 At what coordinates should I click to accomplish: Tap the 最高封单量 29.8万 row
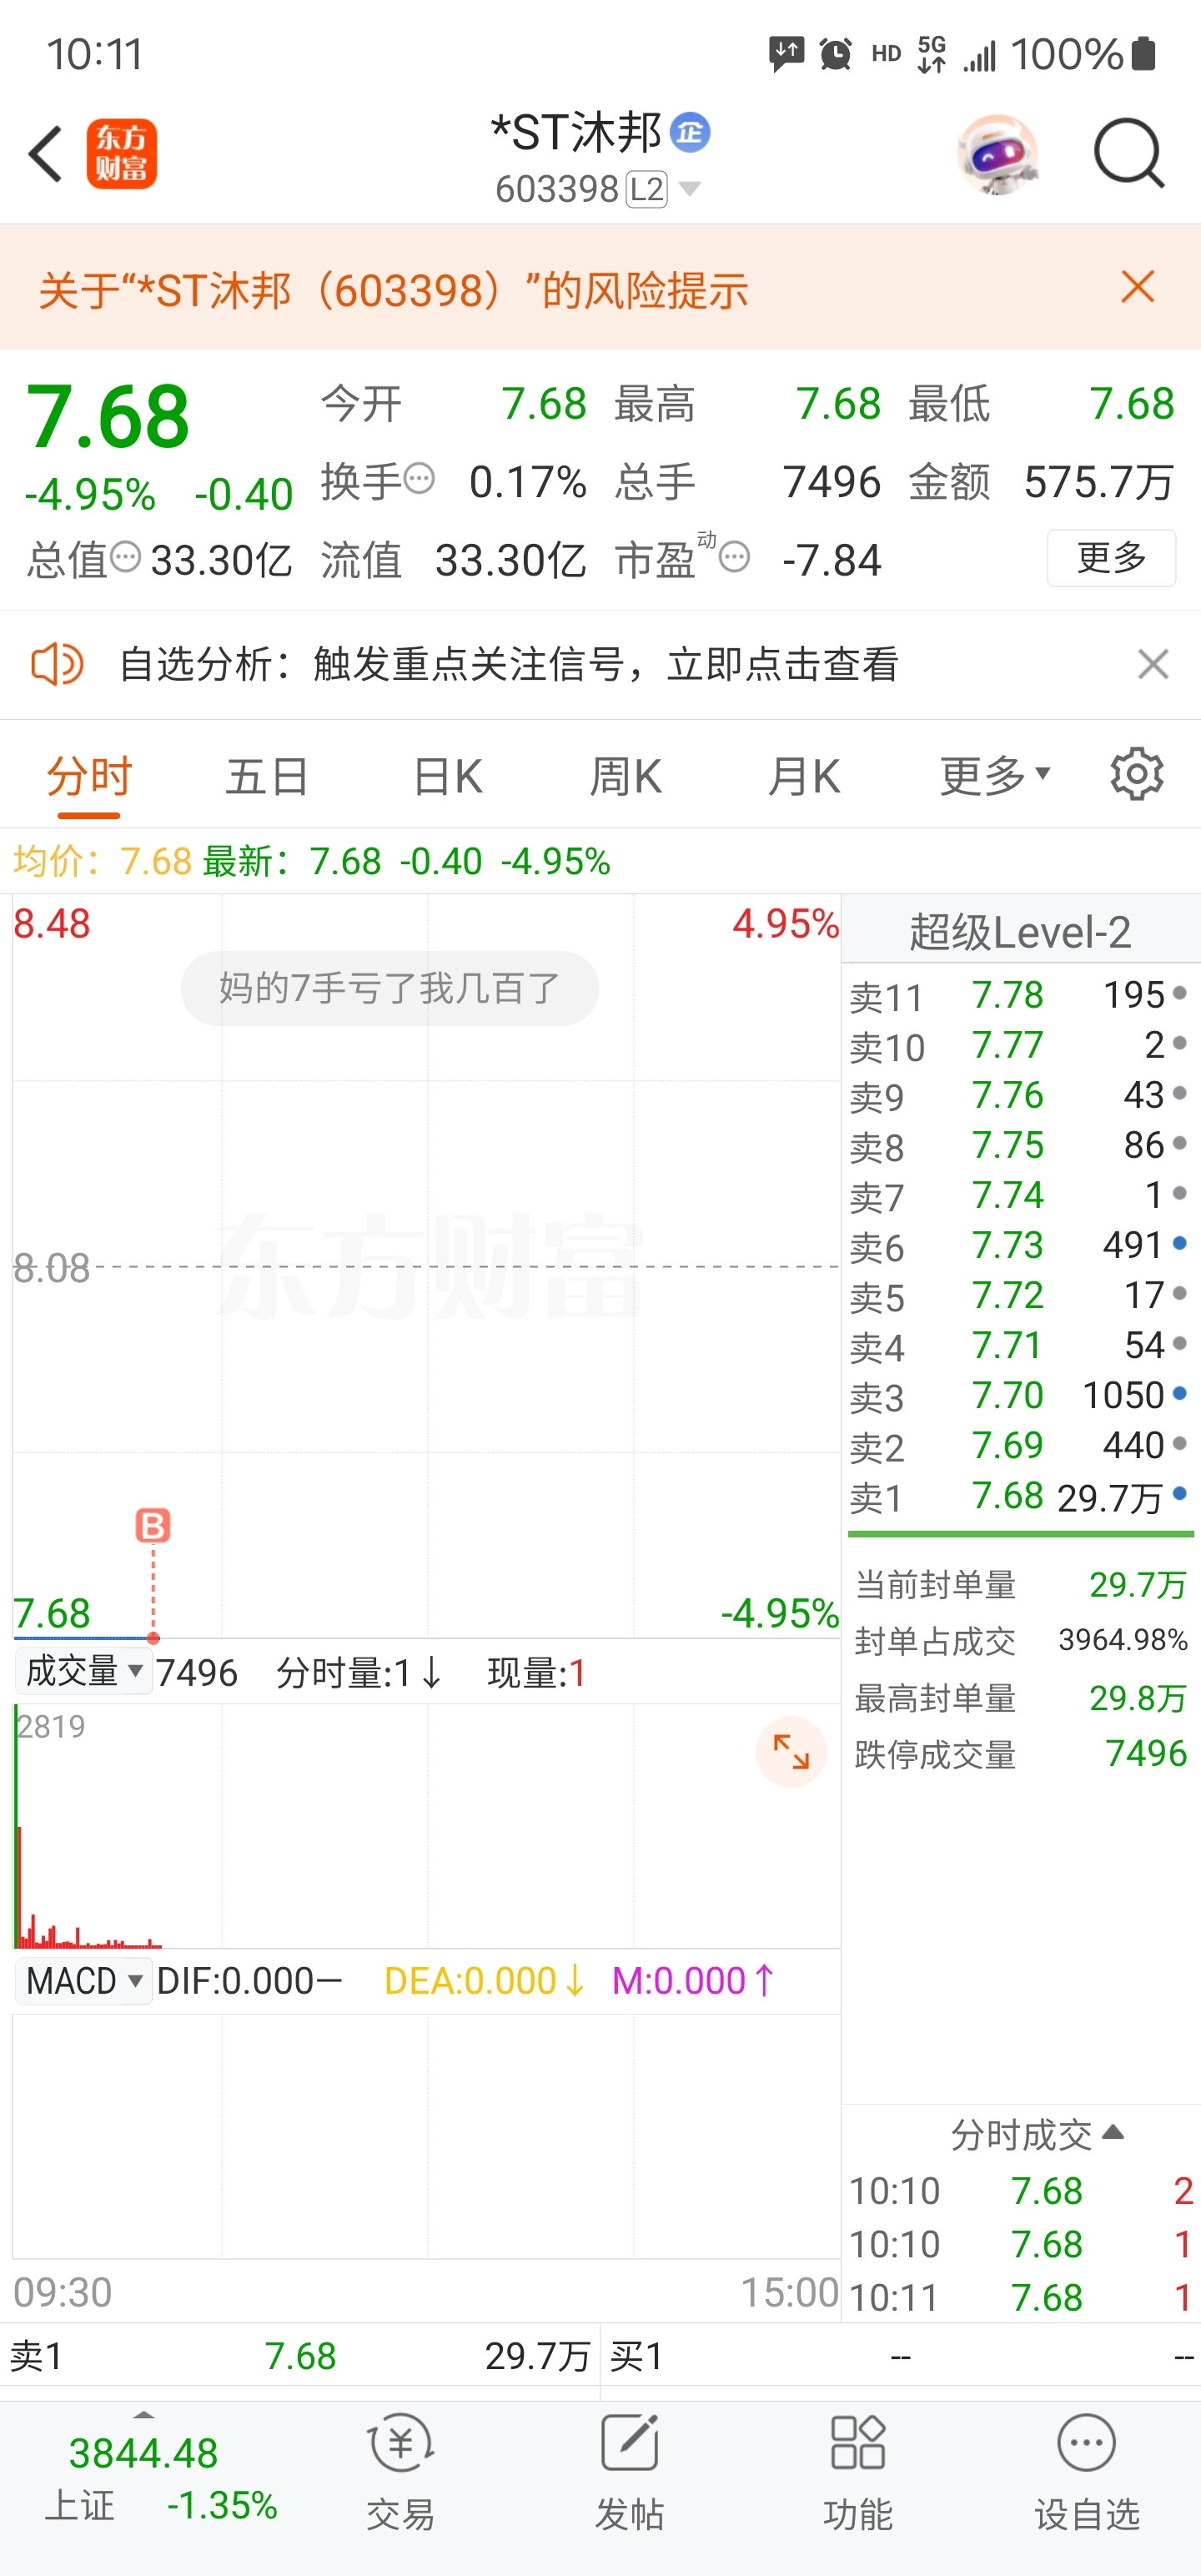(x=1020, y=1698)
